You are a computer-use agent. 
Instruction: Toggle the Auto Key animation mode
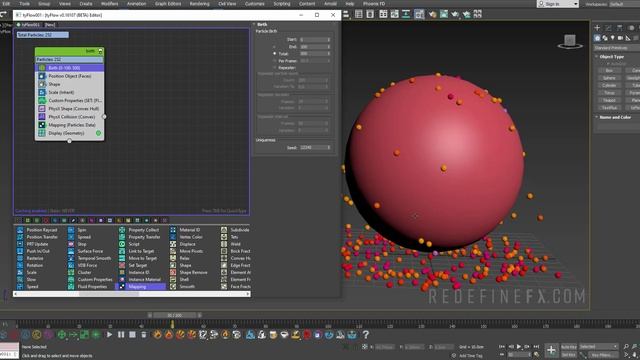569,347
